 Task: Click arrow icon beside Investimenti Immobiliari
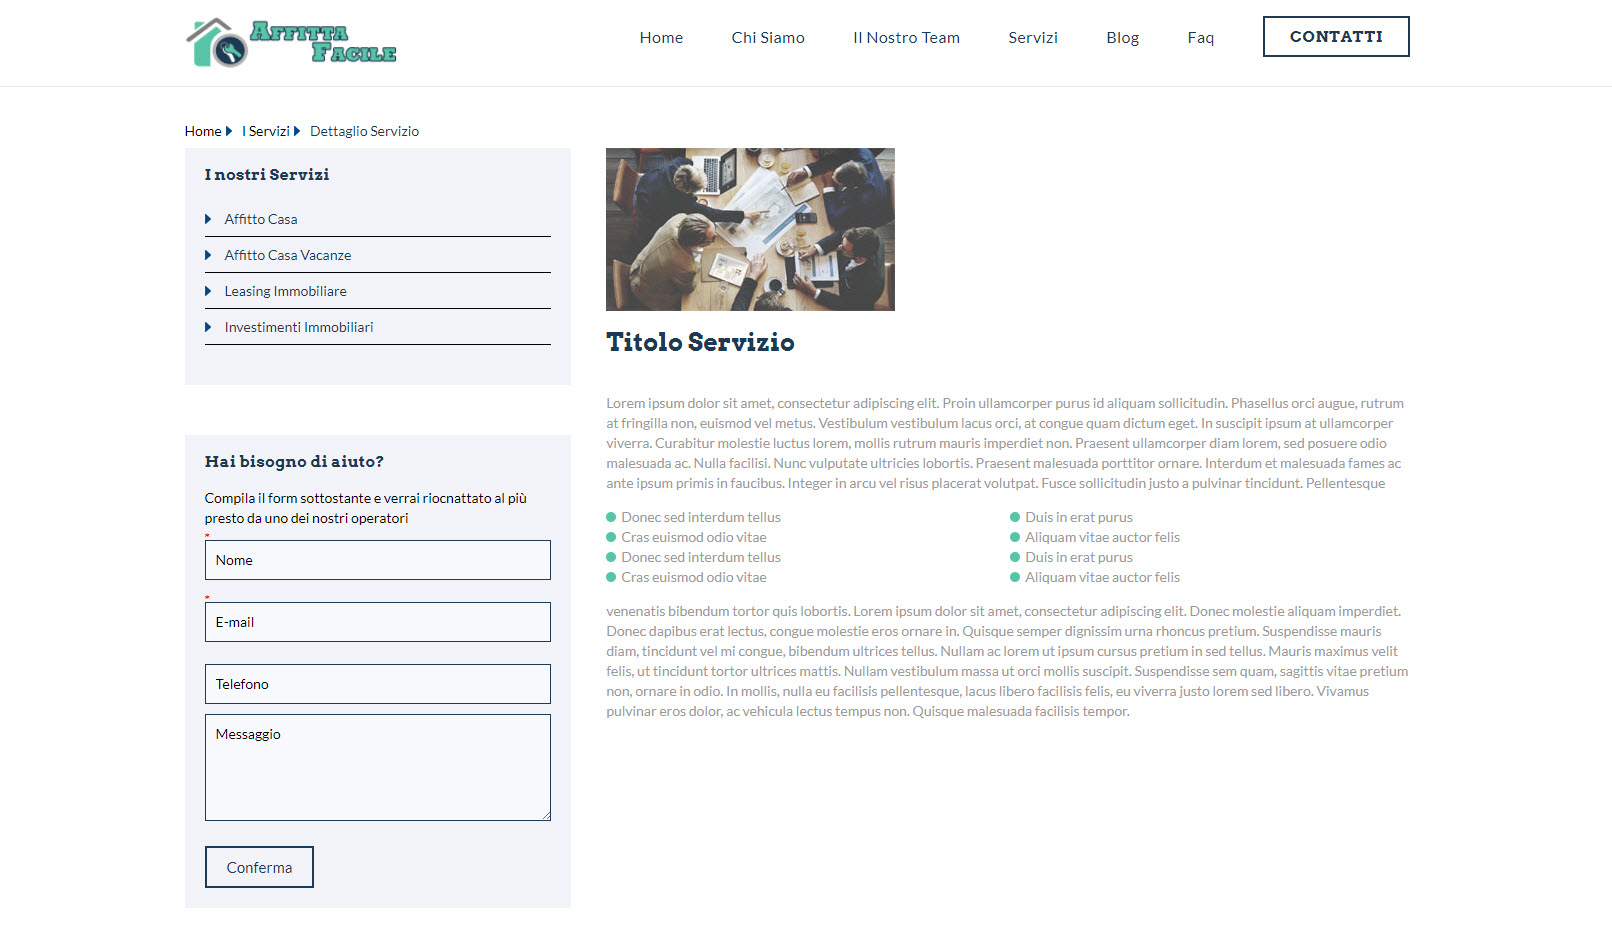tap(208, 327)
